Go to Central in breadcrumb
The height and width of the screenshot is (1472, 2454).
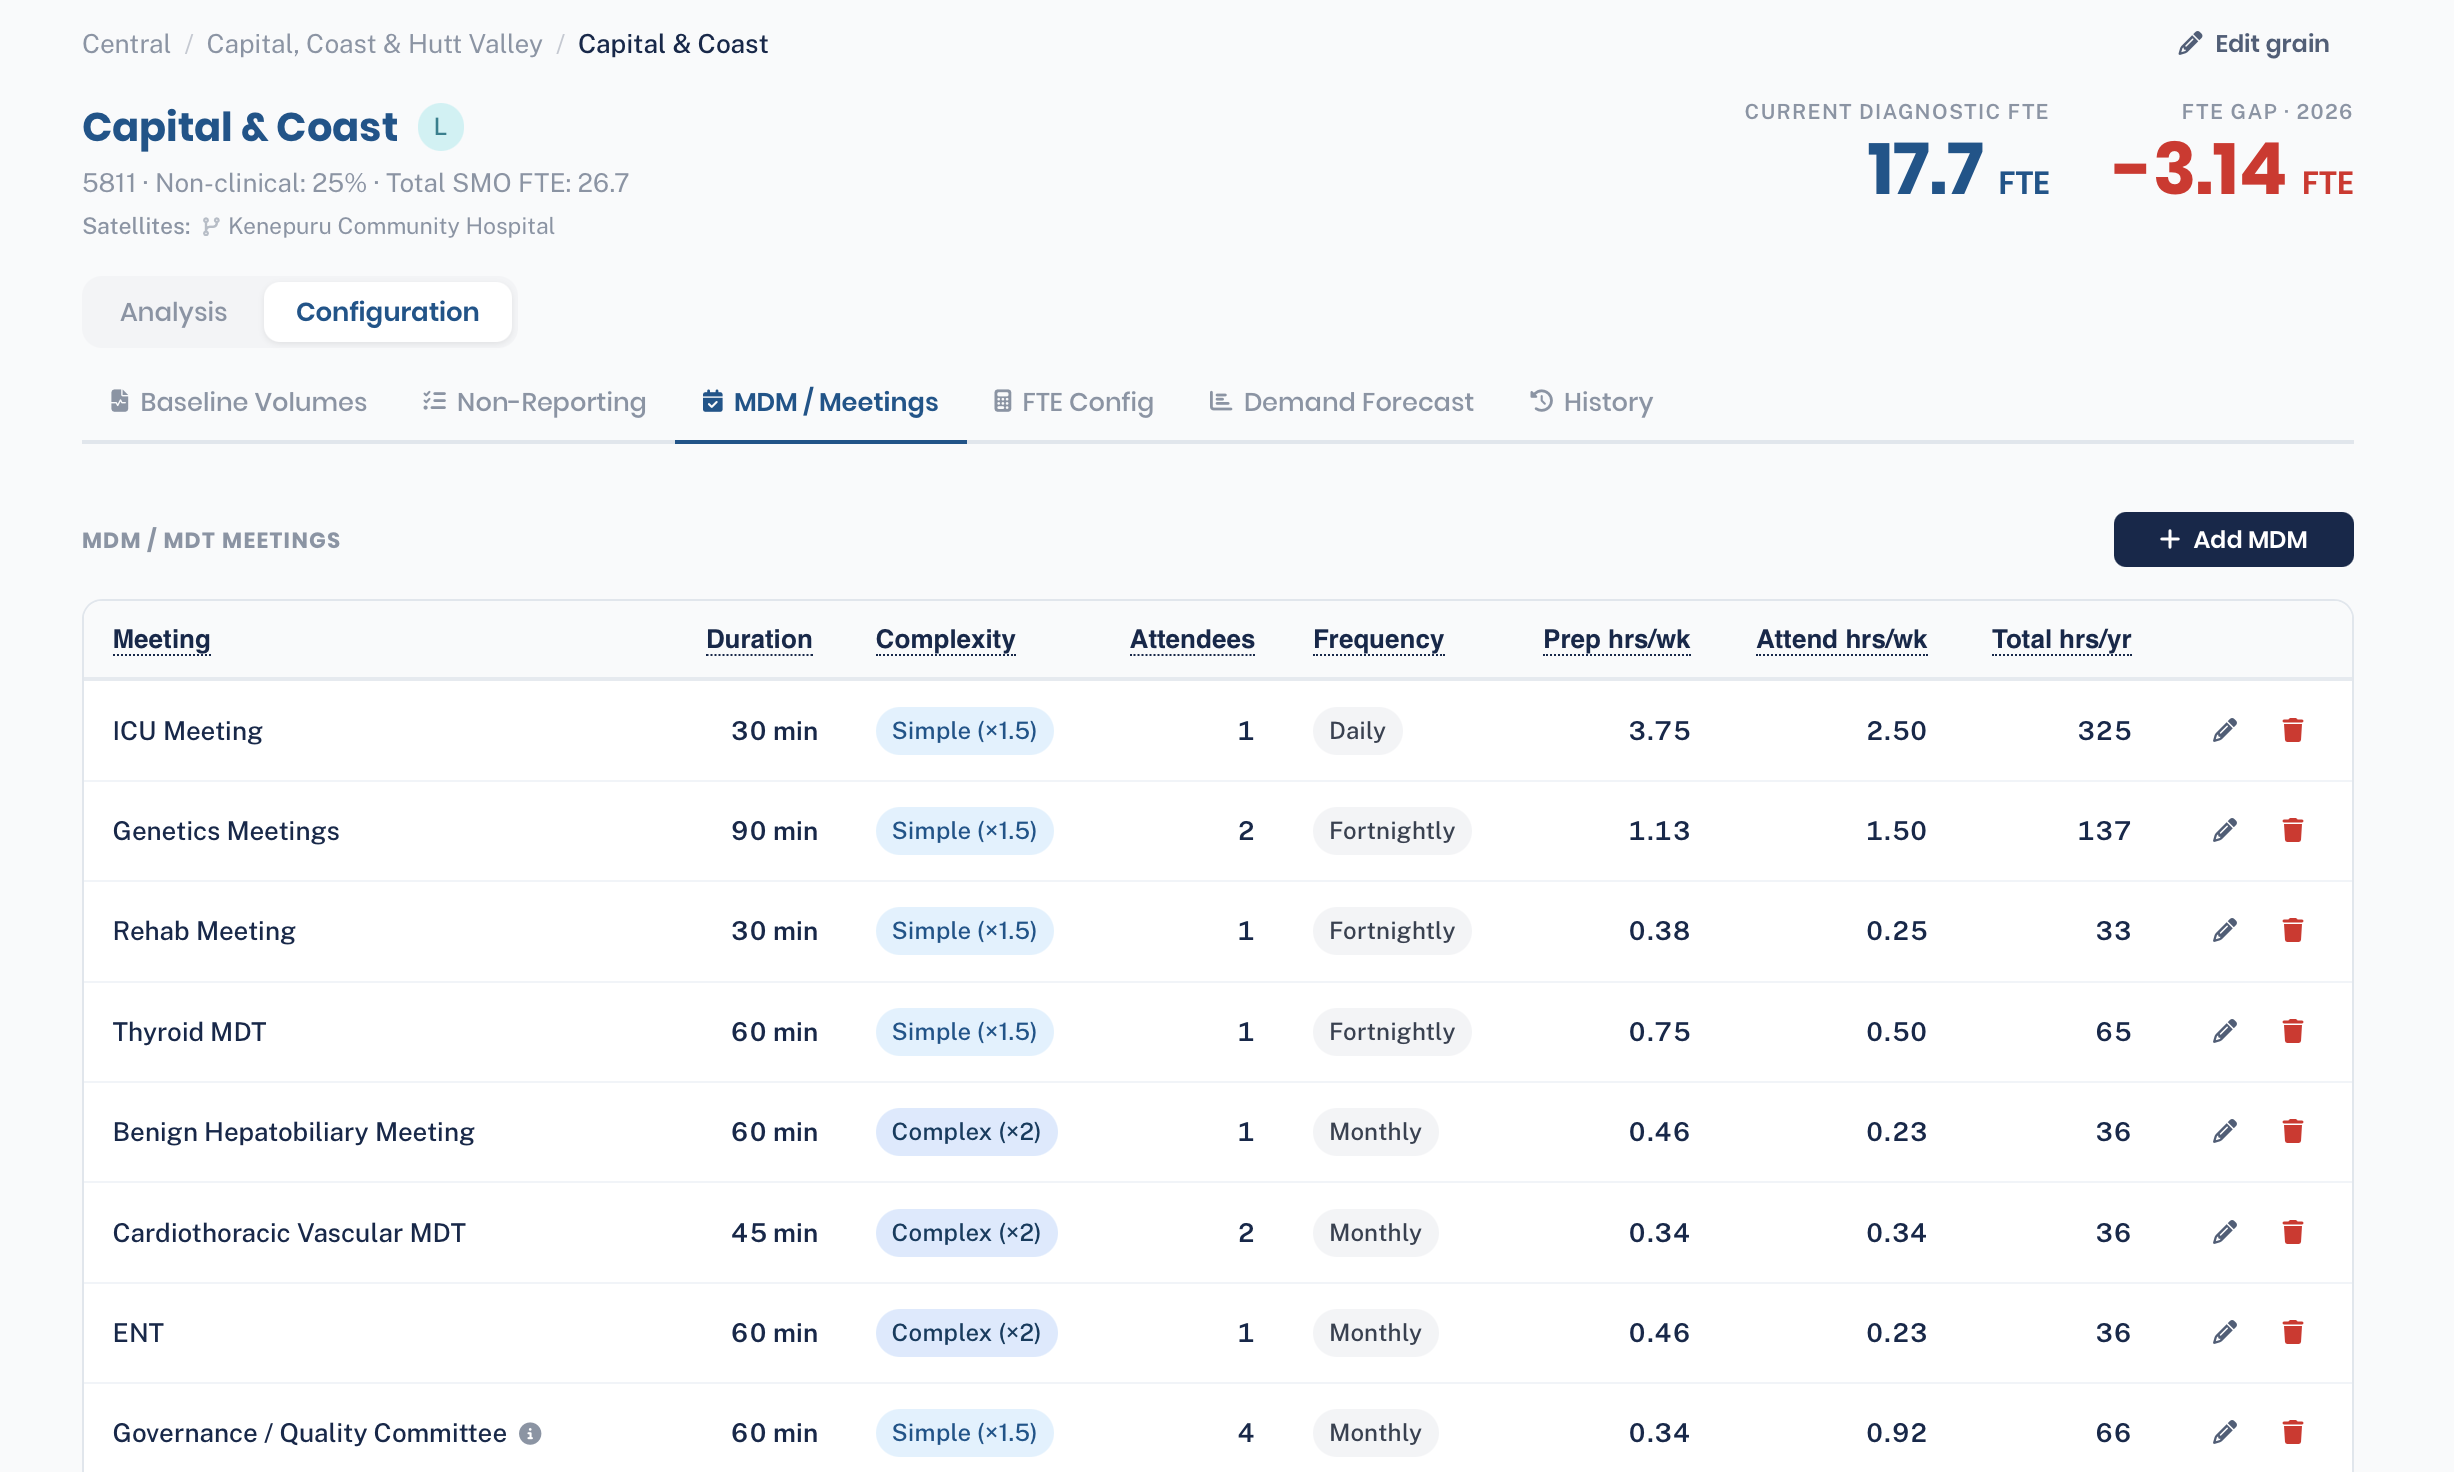(126, 44)
